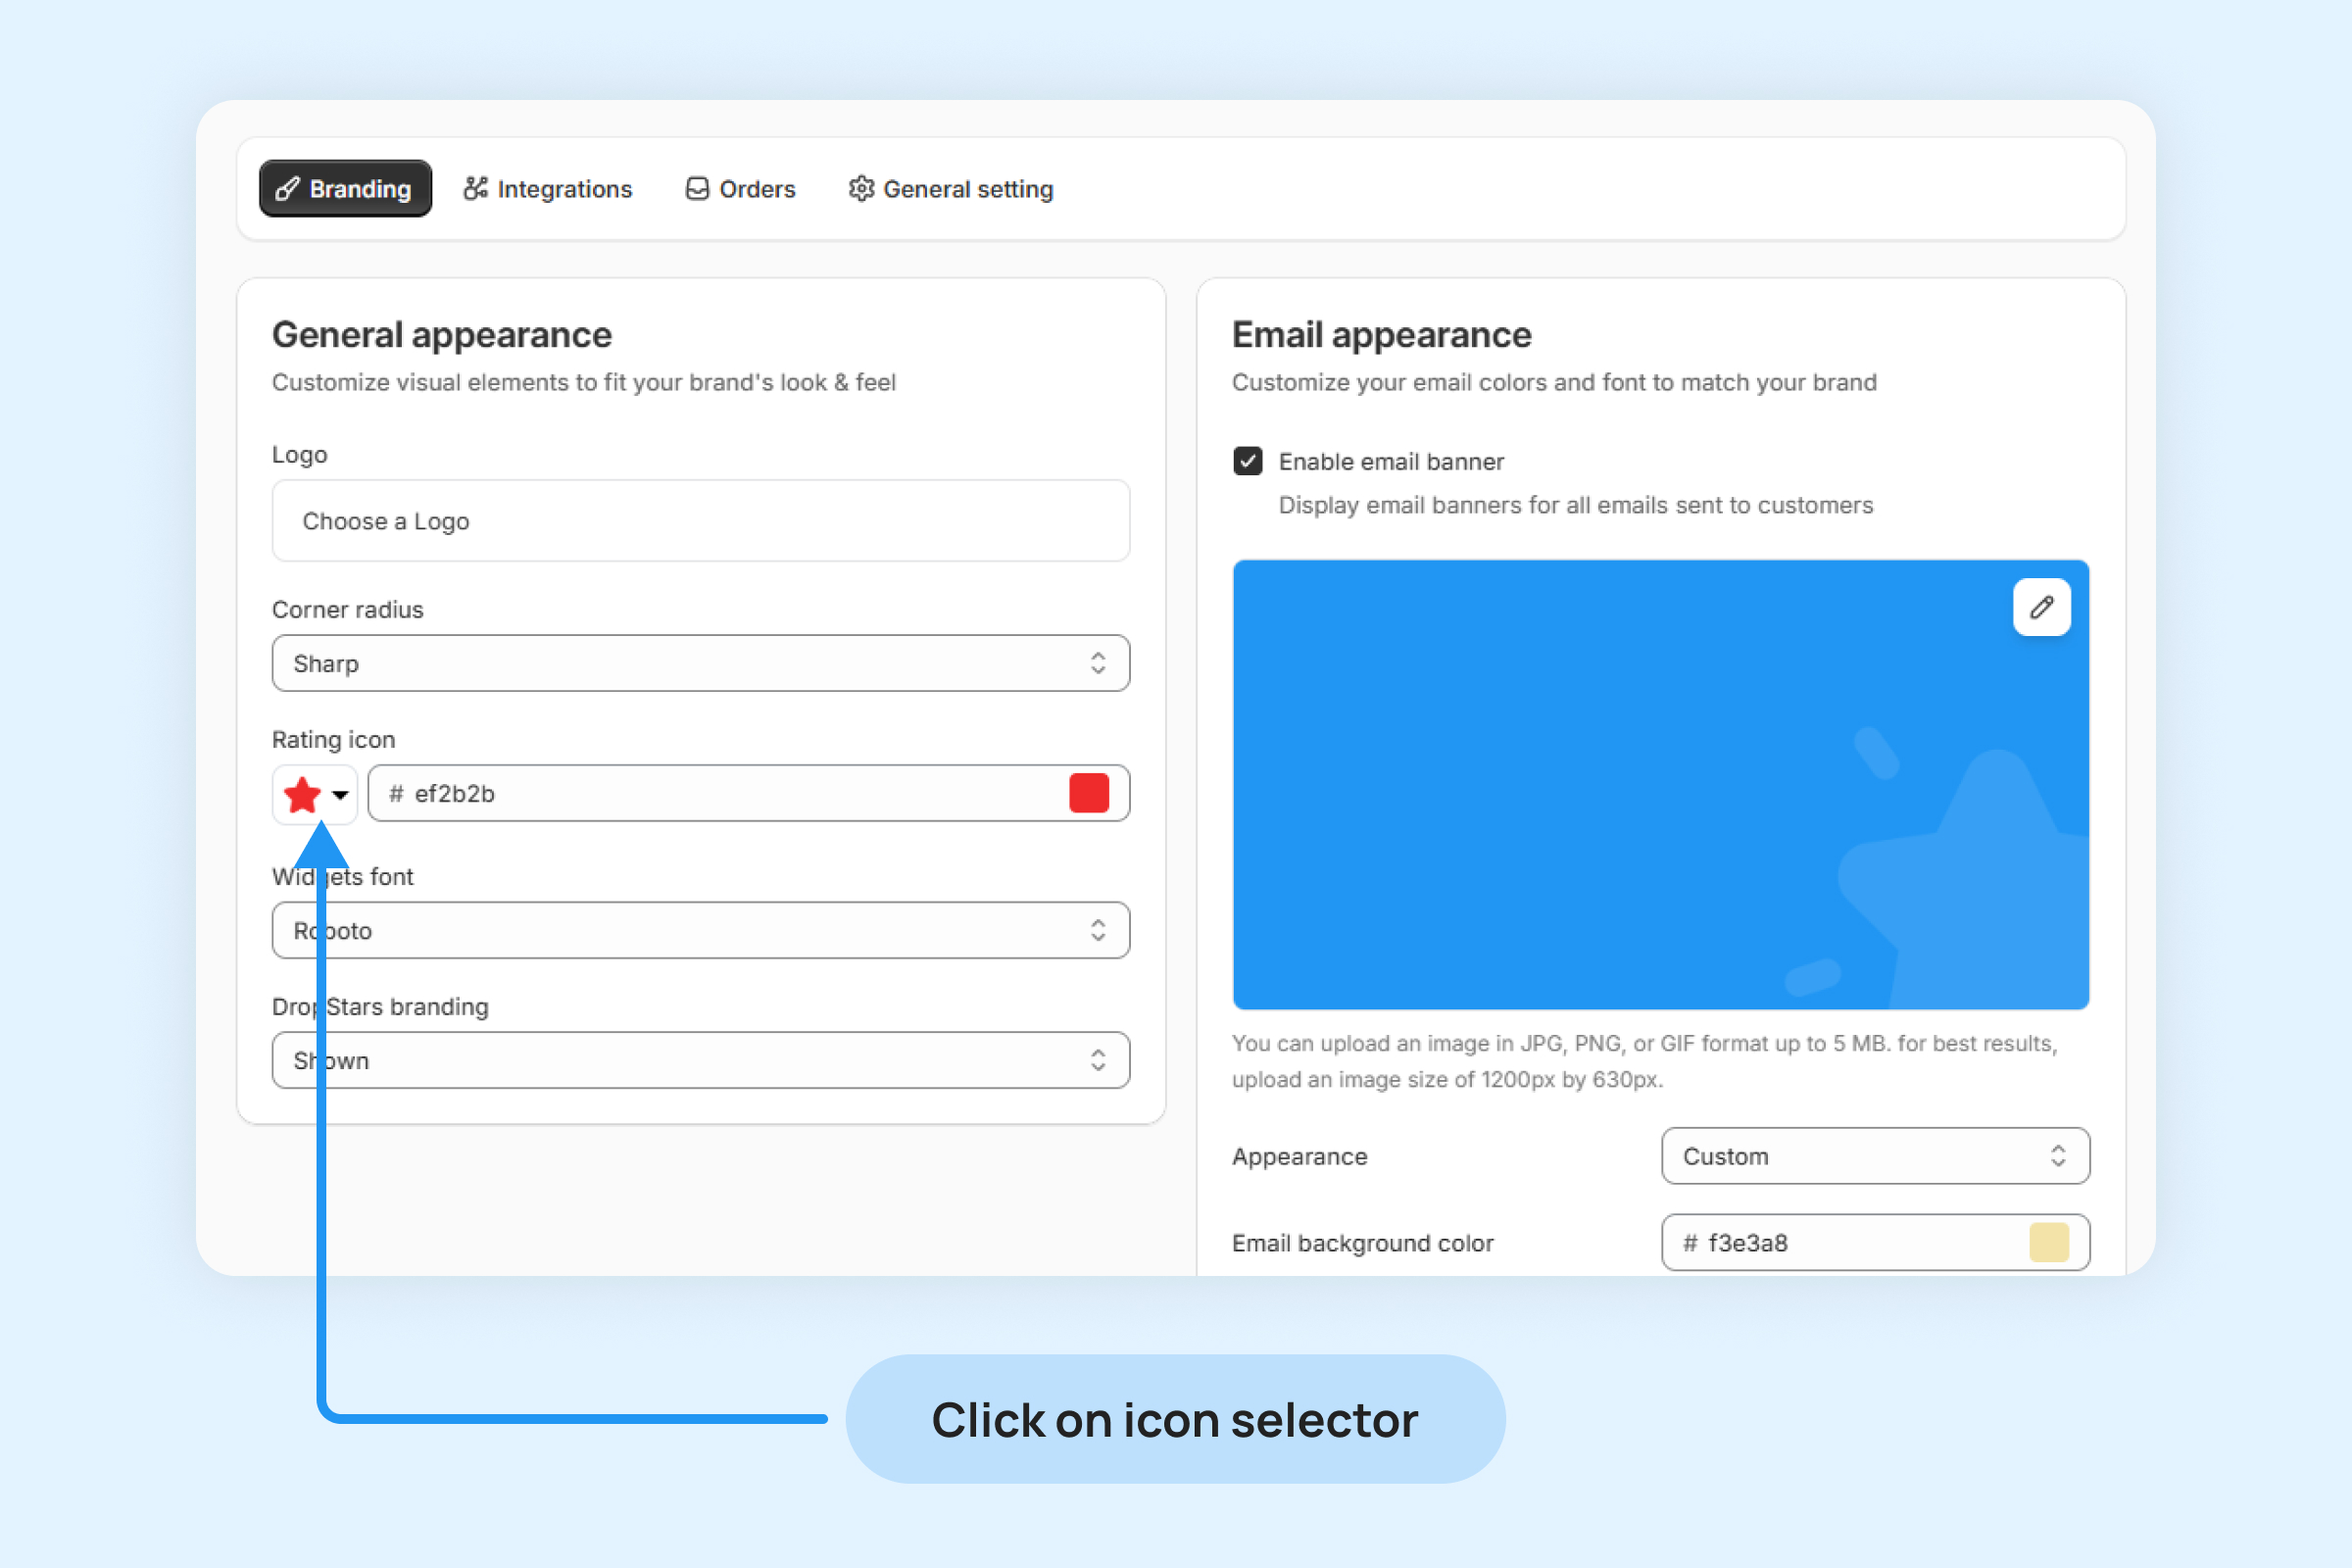Click the Branding paintbrush icon
Screen dimensions: 2352x1568
288,189
